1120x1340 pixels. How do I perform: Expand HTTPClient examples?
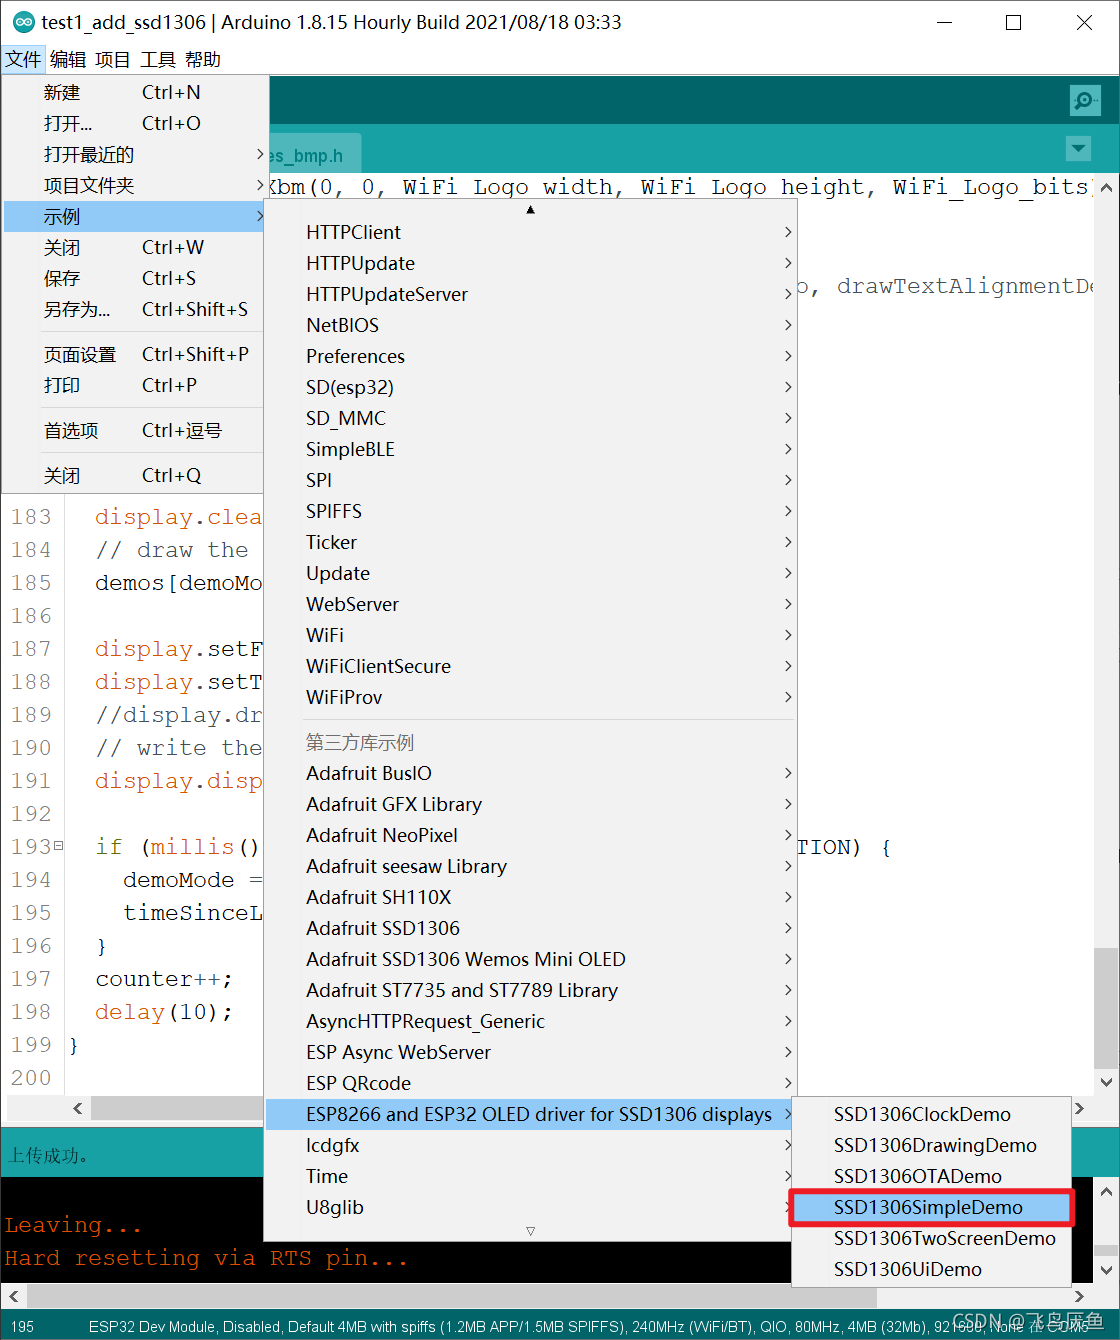530,232
